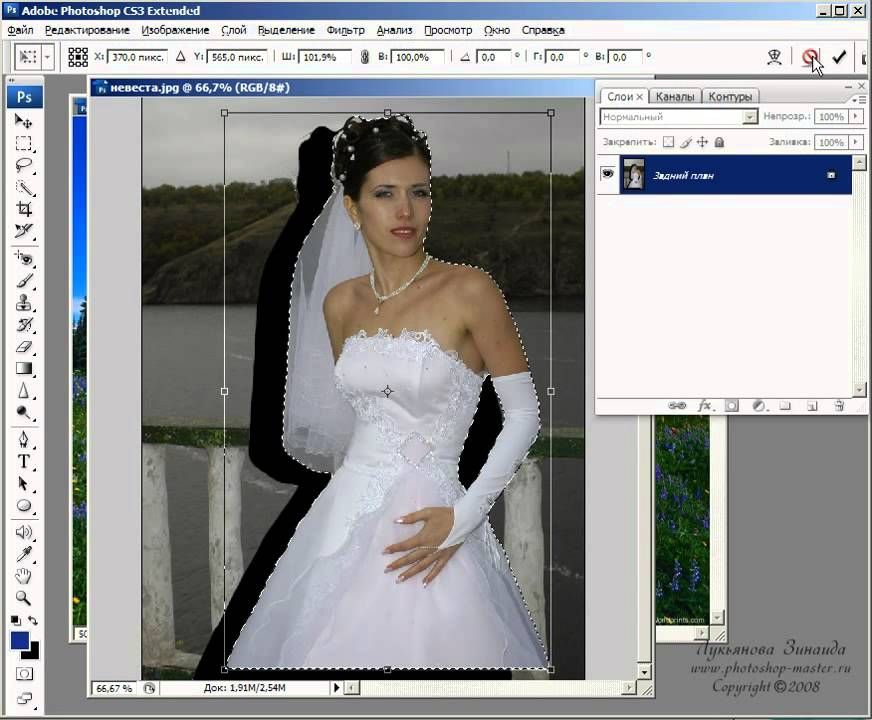Click the Delete layer trash icon
This screenshot has height=720, width=872.
[839, 406]
